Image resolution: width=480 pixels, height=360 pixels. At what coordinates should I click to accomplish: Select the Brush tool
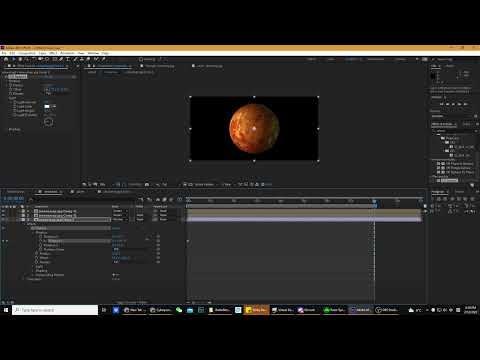[x=75, y=59]
